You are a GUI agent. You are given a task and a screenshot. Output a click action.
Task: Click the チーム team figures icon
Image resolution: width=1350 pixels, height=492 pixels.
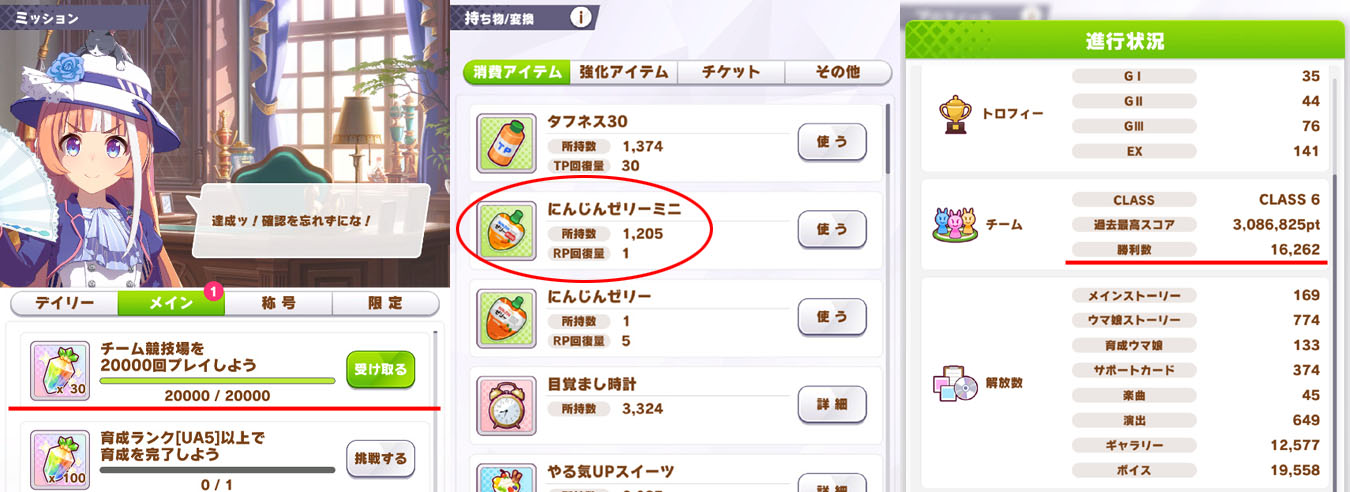tap(956, 225)
